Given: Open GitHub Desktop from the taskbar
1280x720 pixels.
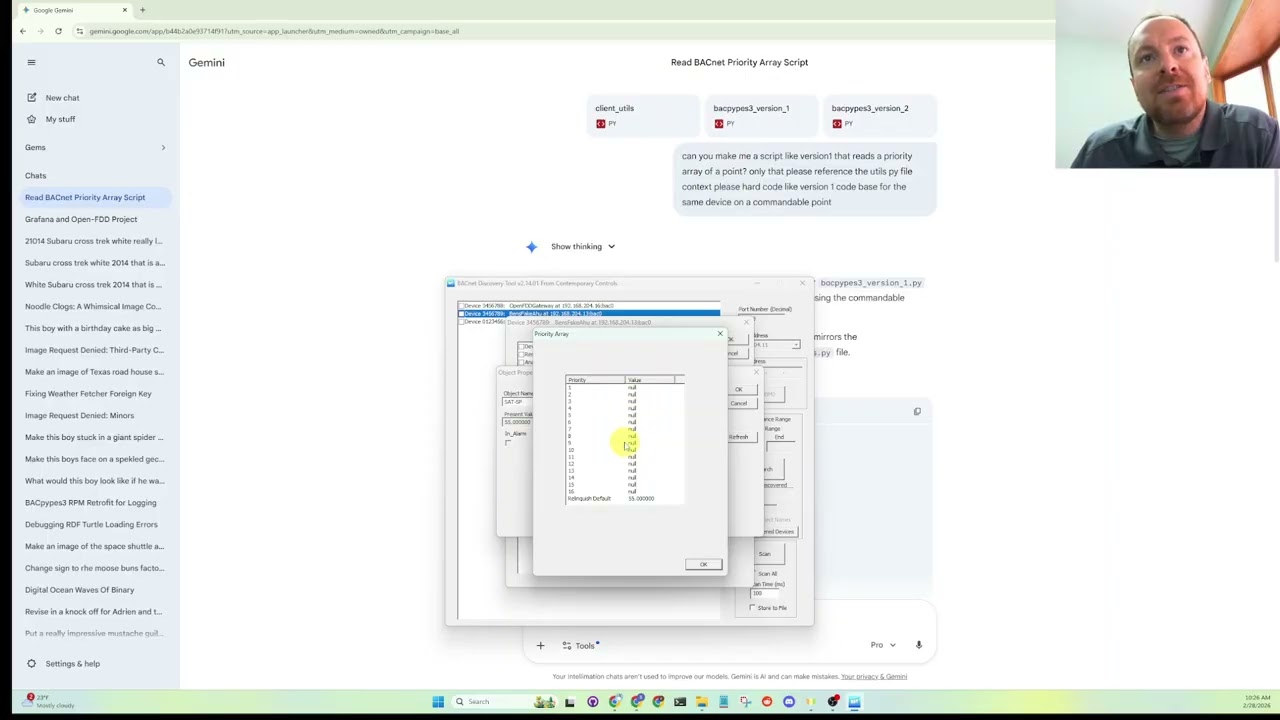Looking at the screenshot, I should pyautogui.click(x=593, y=701).
